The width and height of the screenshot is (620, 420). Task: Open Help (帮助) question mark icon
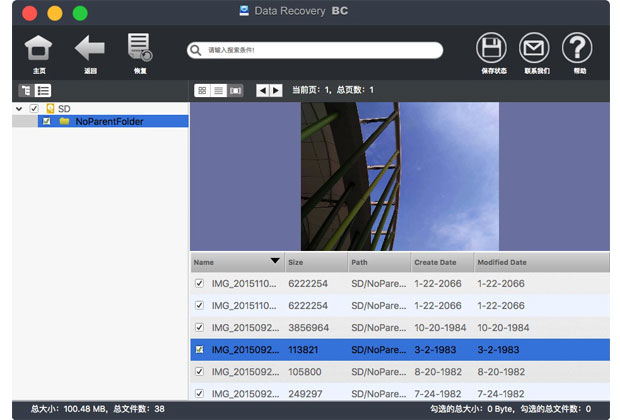point(577,48)
